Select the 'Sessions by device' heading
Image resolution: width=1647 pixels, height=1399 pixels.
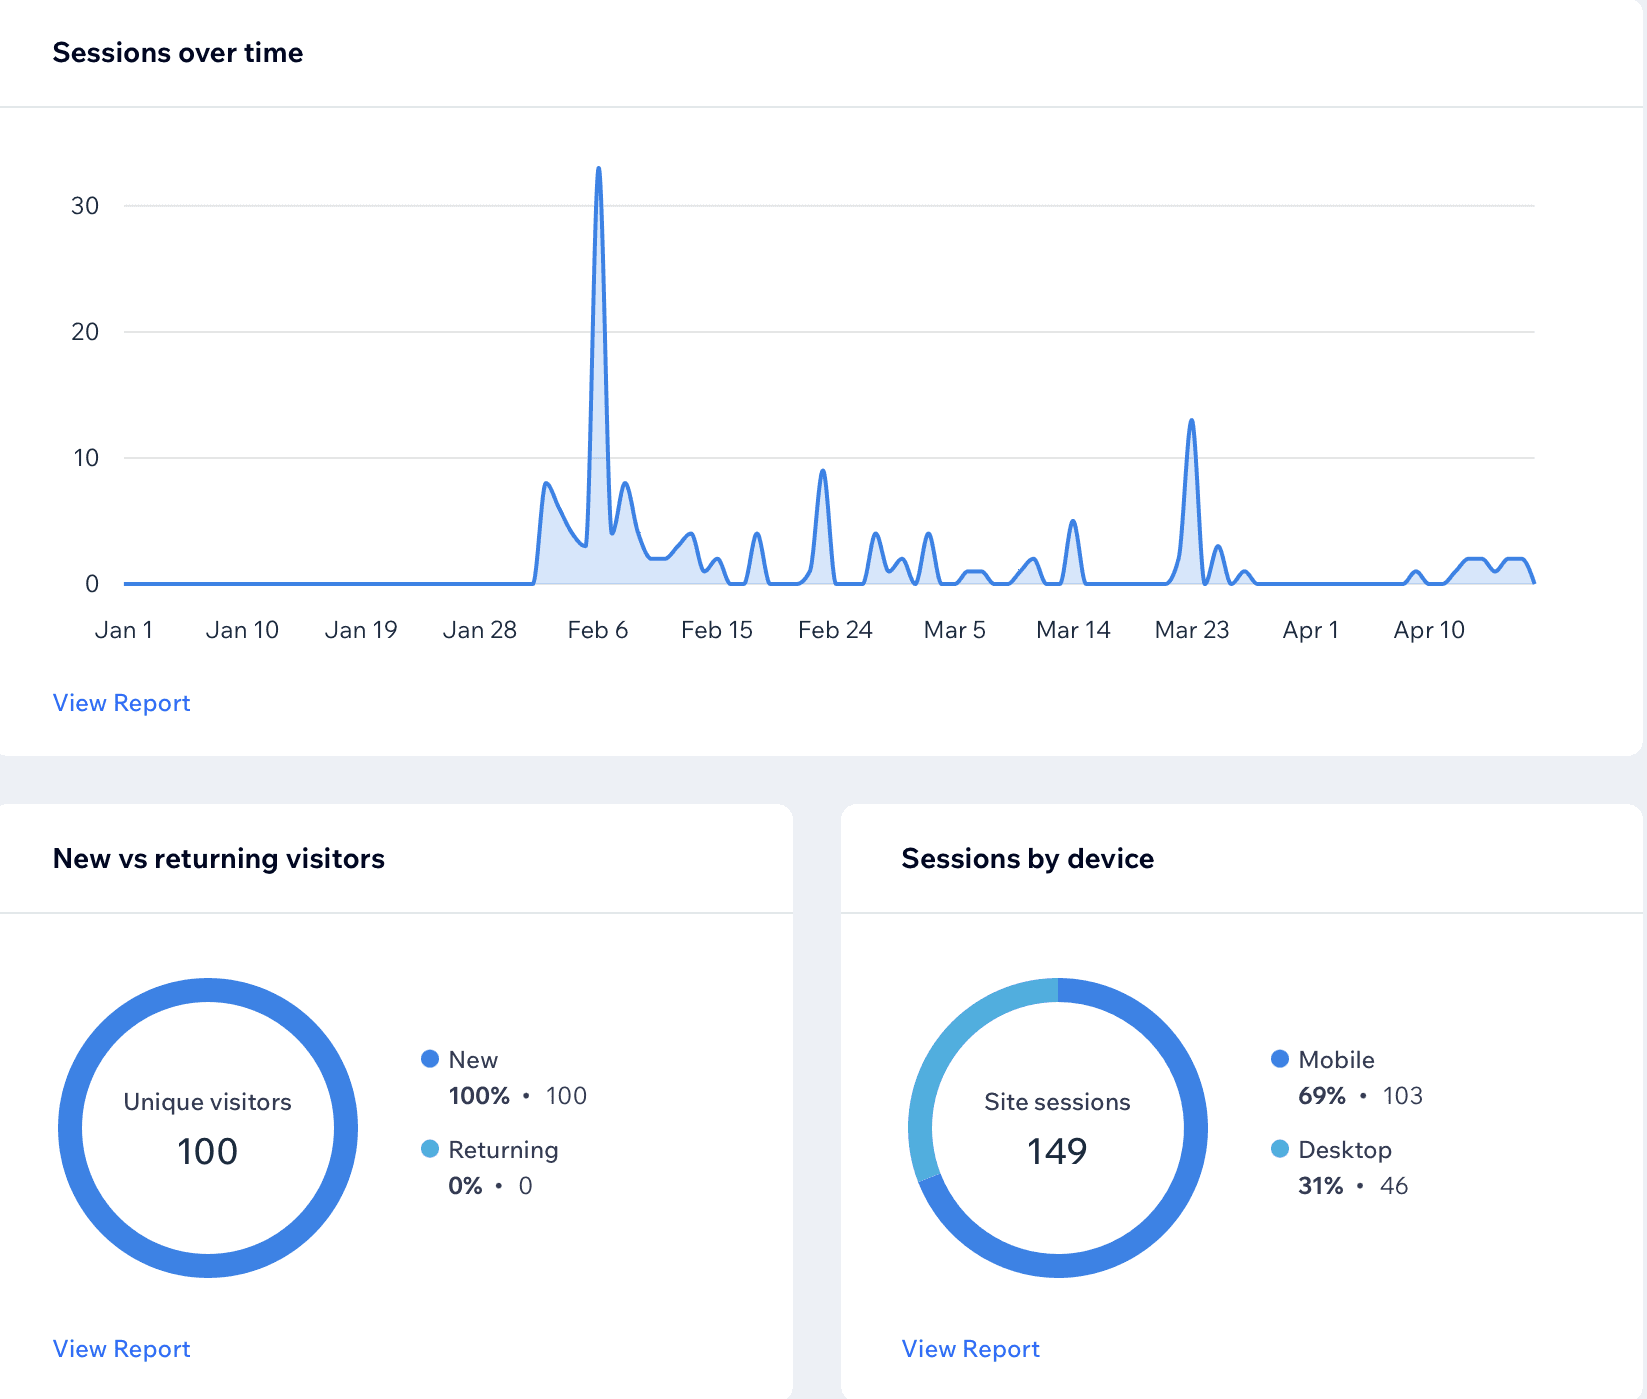1028,858
